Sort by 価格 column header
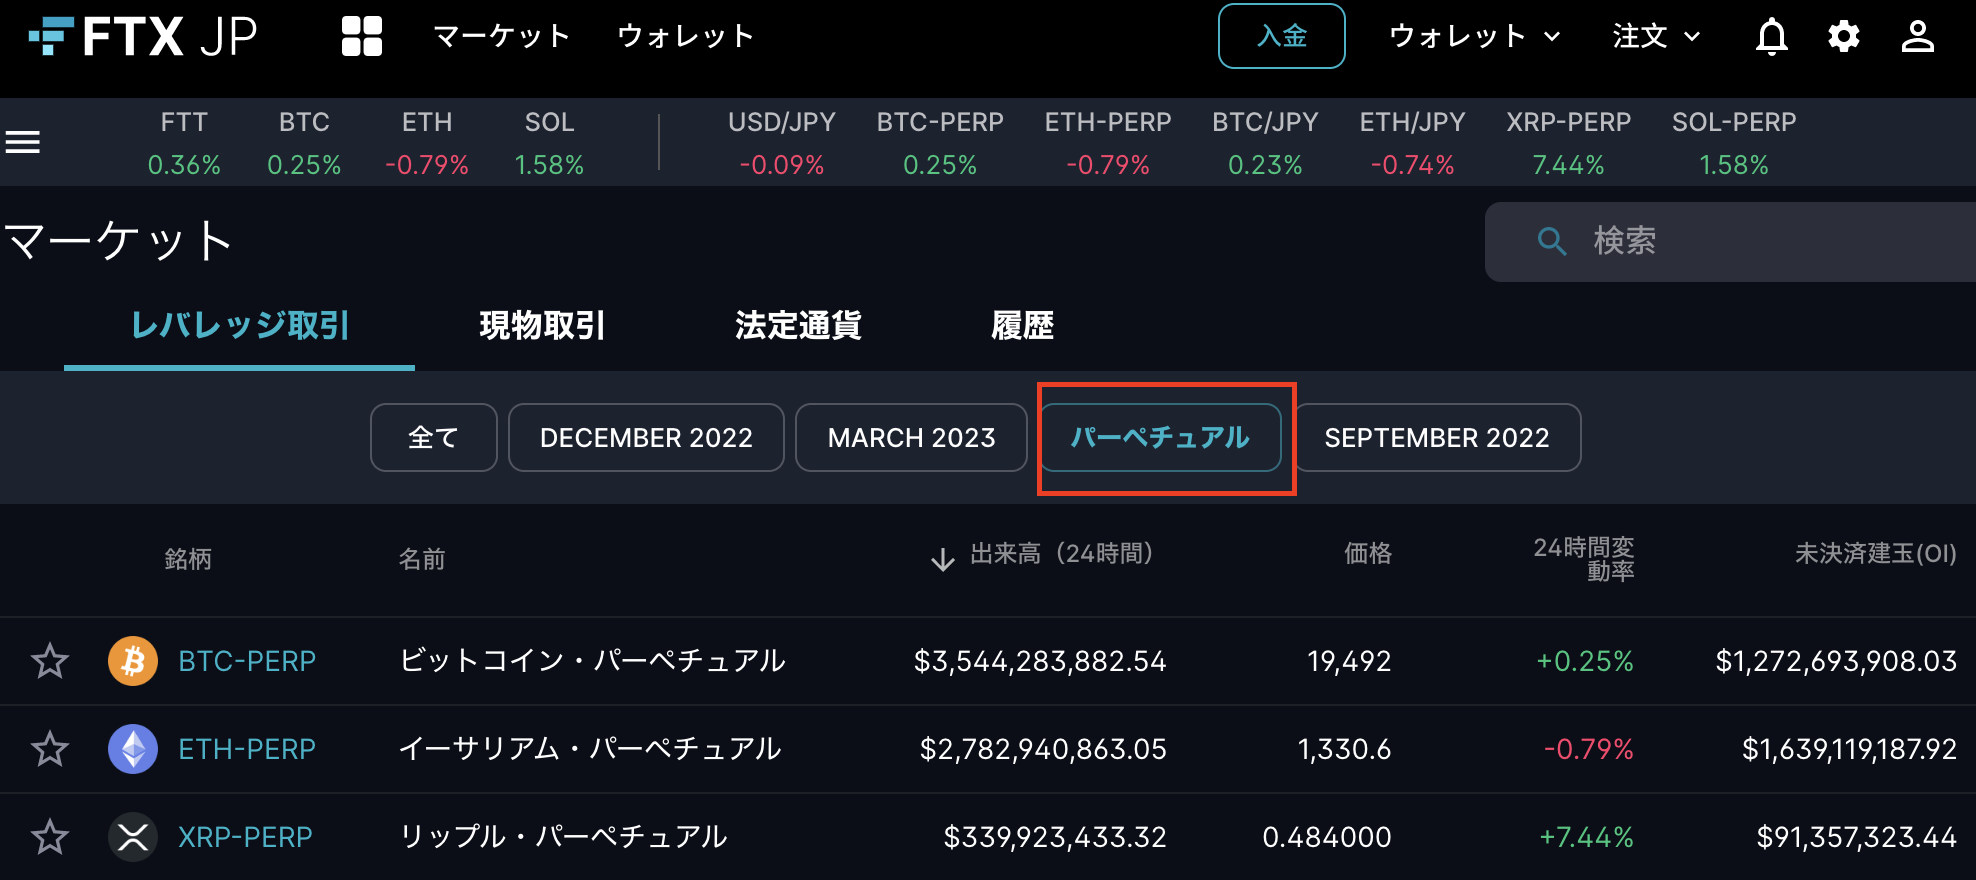The height and width of the screenshot is (880, 1976). click(x=1368, y=554)
